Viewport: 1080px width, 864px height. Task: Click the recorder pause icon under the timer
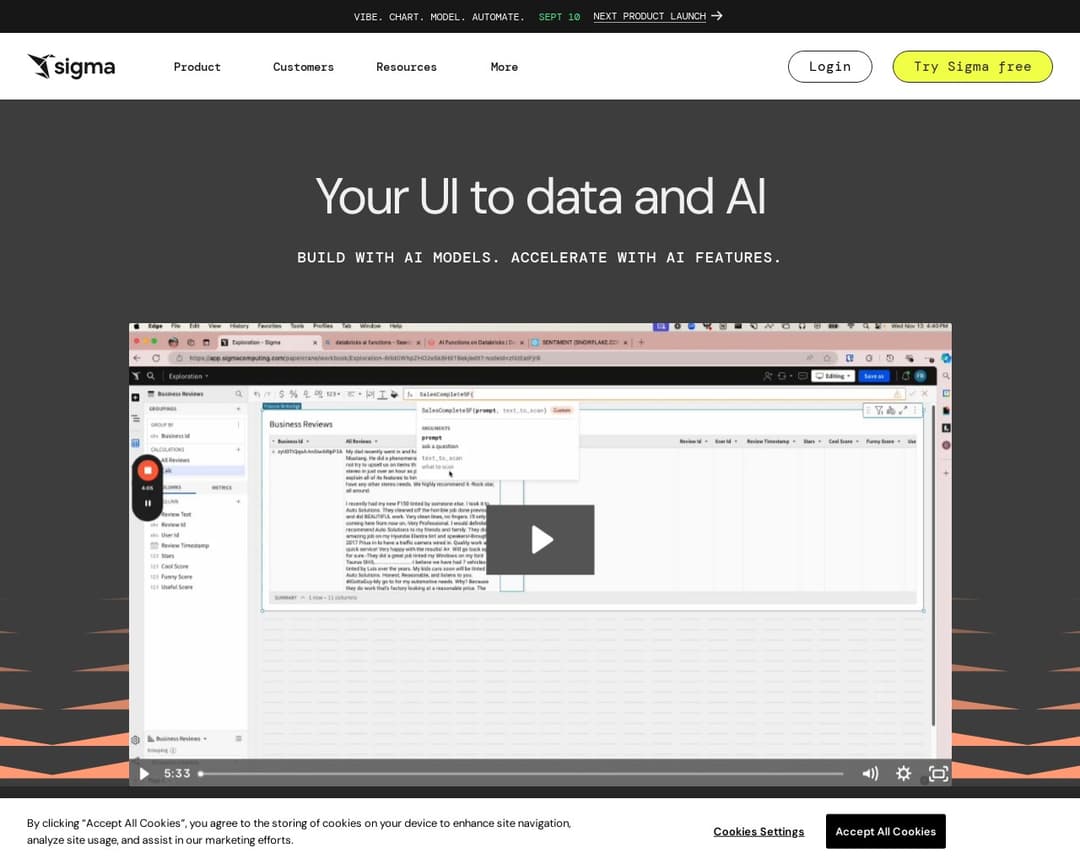click(147, 503)
